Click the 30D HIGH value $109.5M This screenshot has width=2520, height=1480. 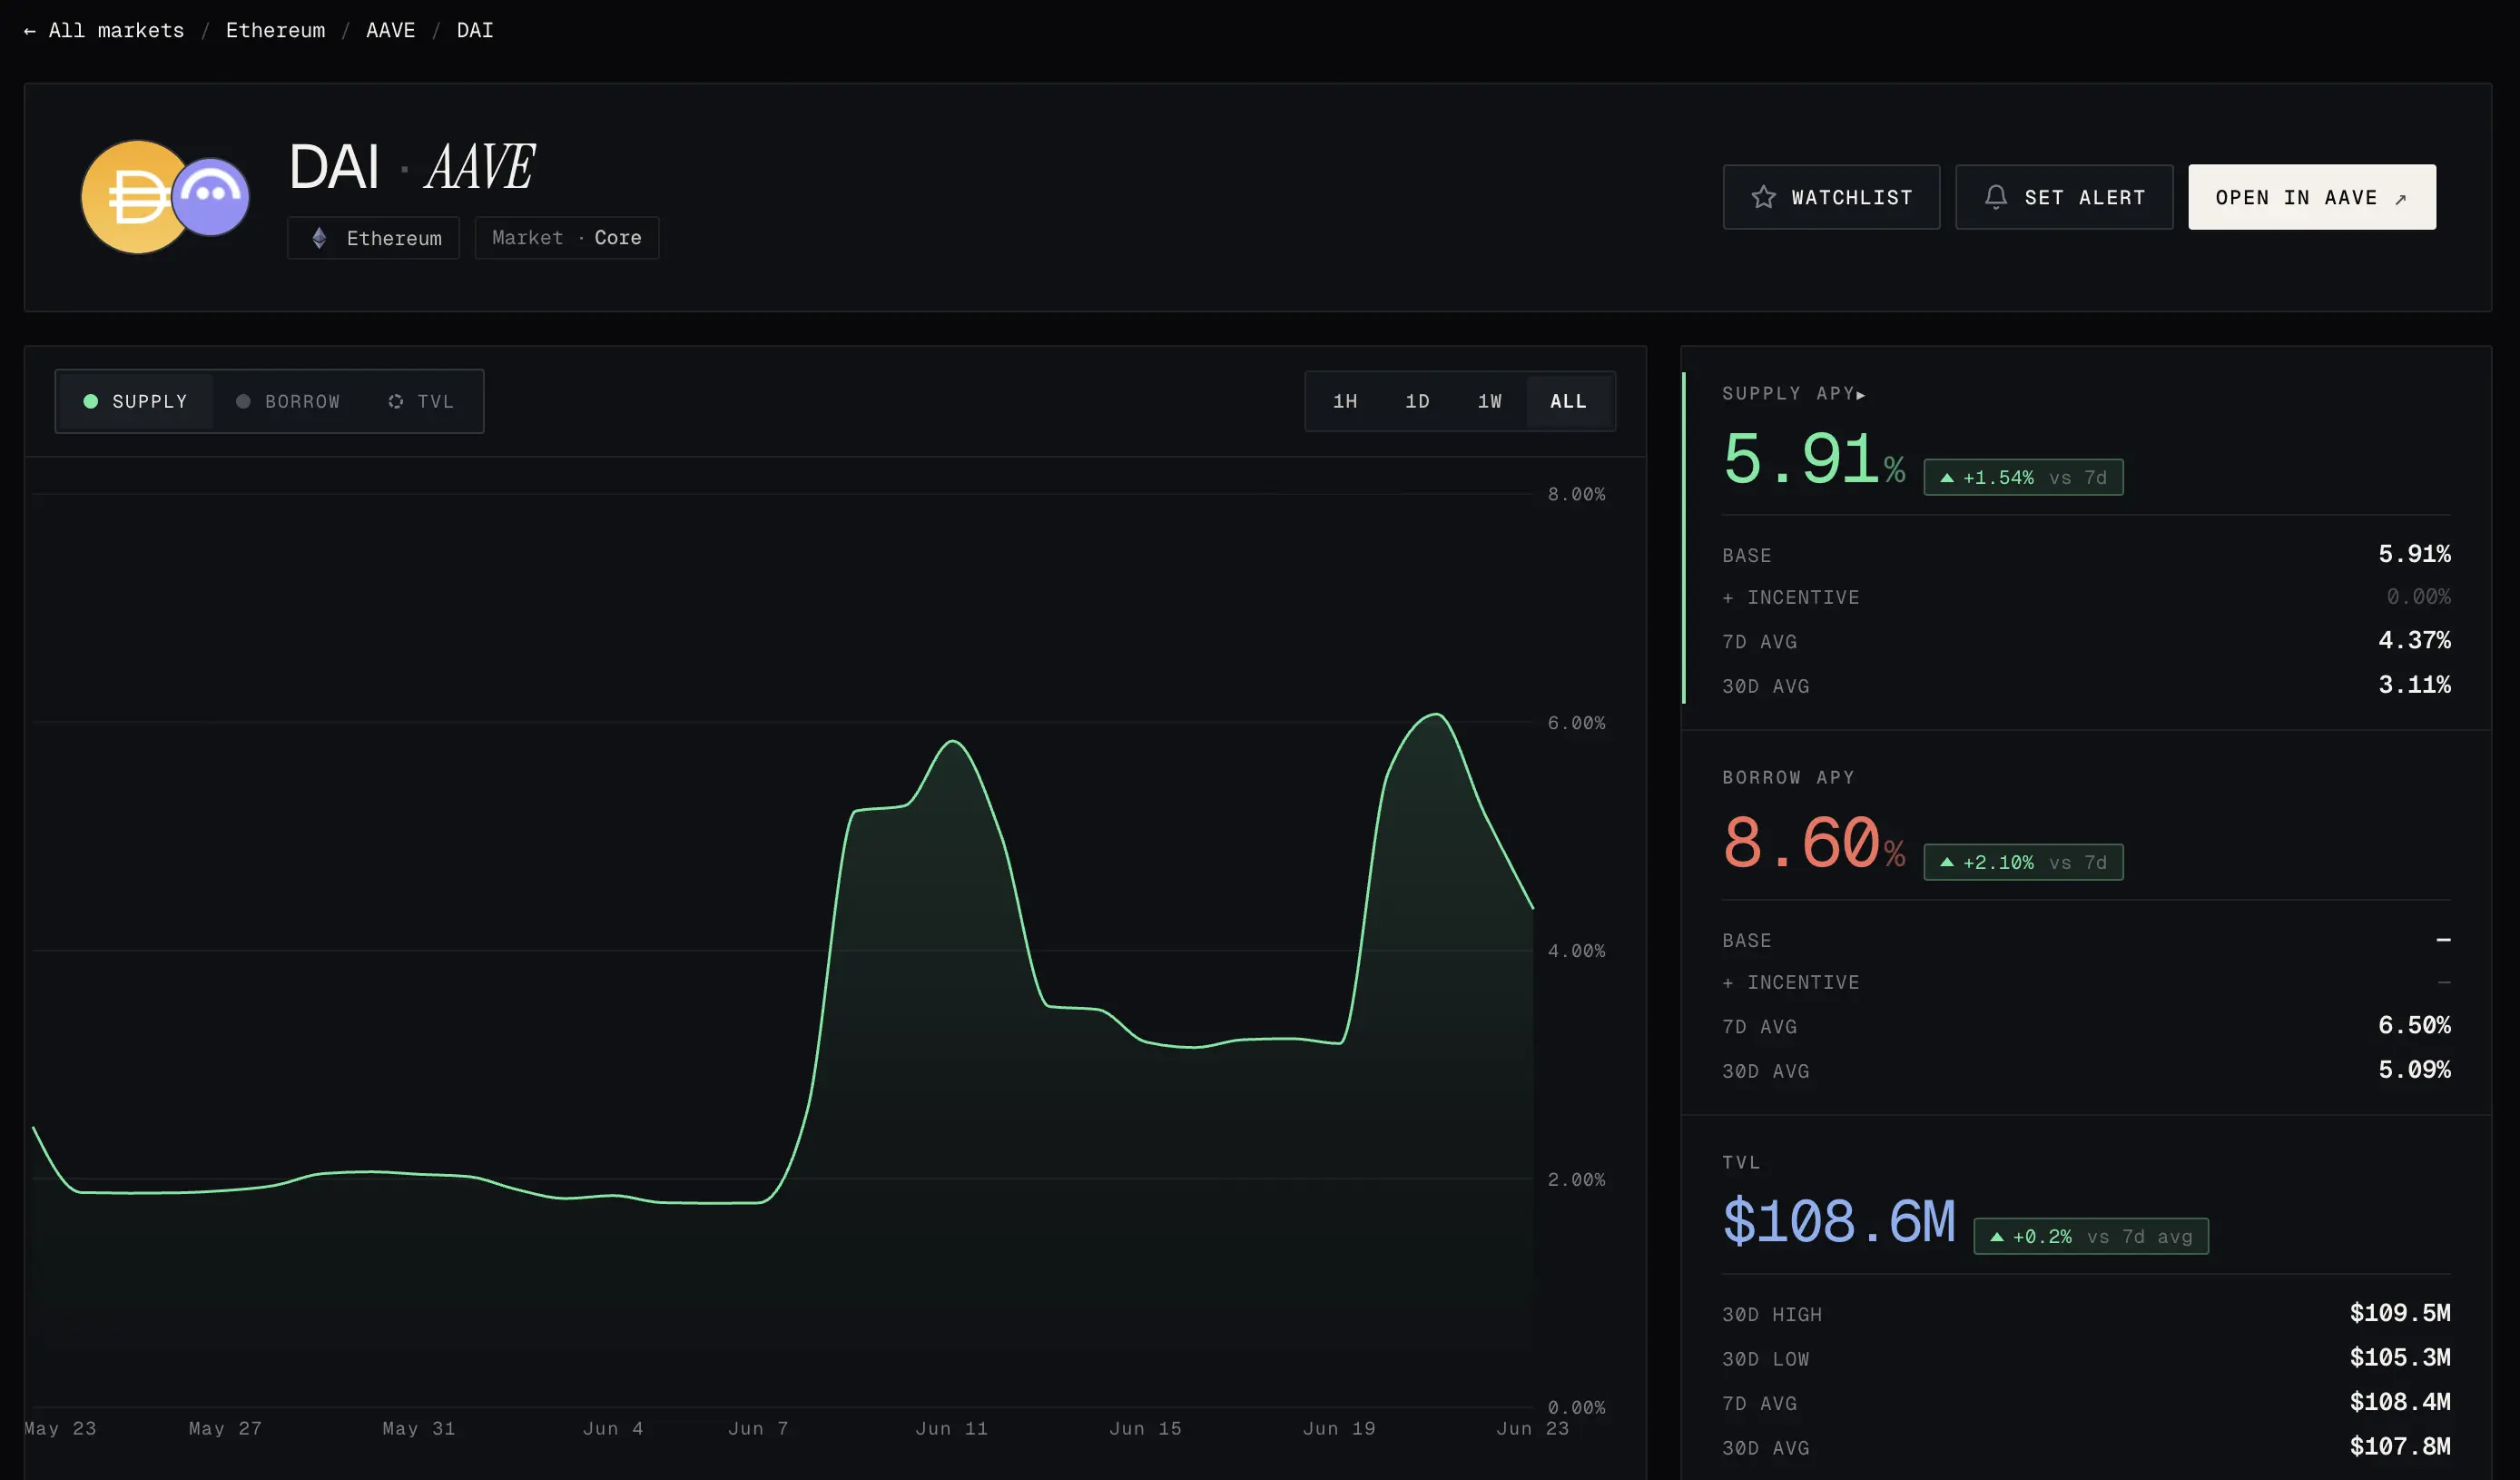click(x=2400, y=1314)
